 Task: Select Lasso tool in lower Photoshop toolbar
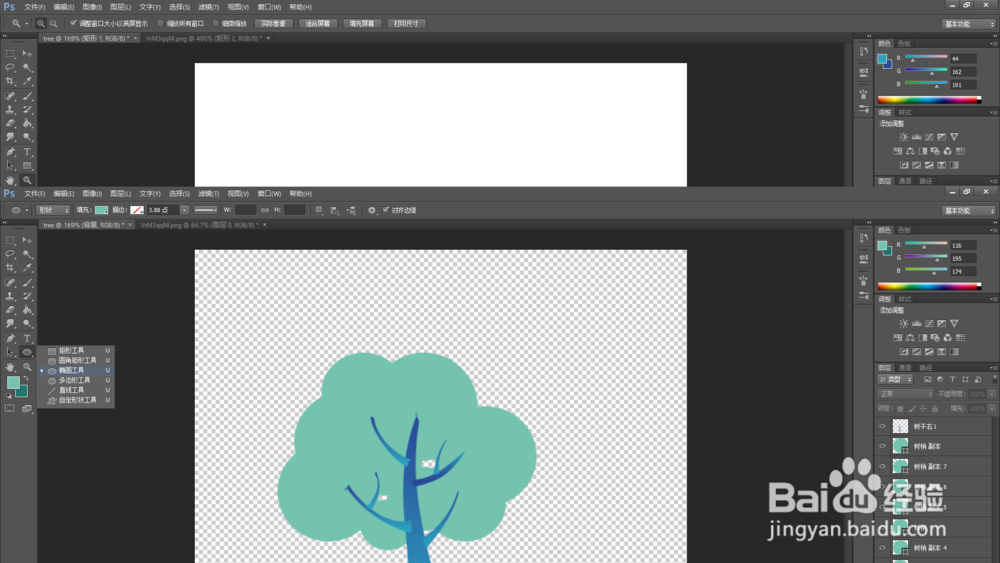pyautogui.click(x=10, y=254)
